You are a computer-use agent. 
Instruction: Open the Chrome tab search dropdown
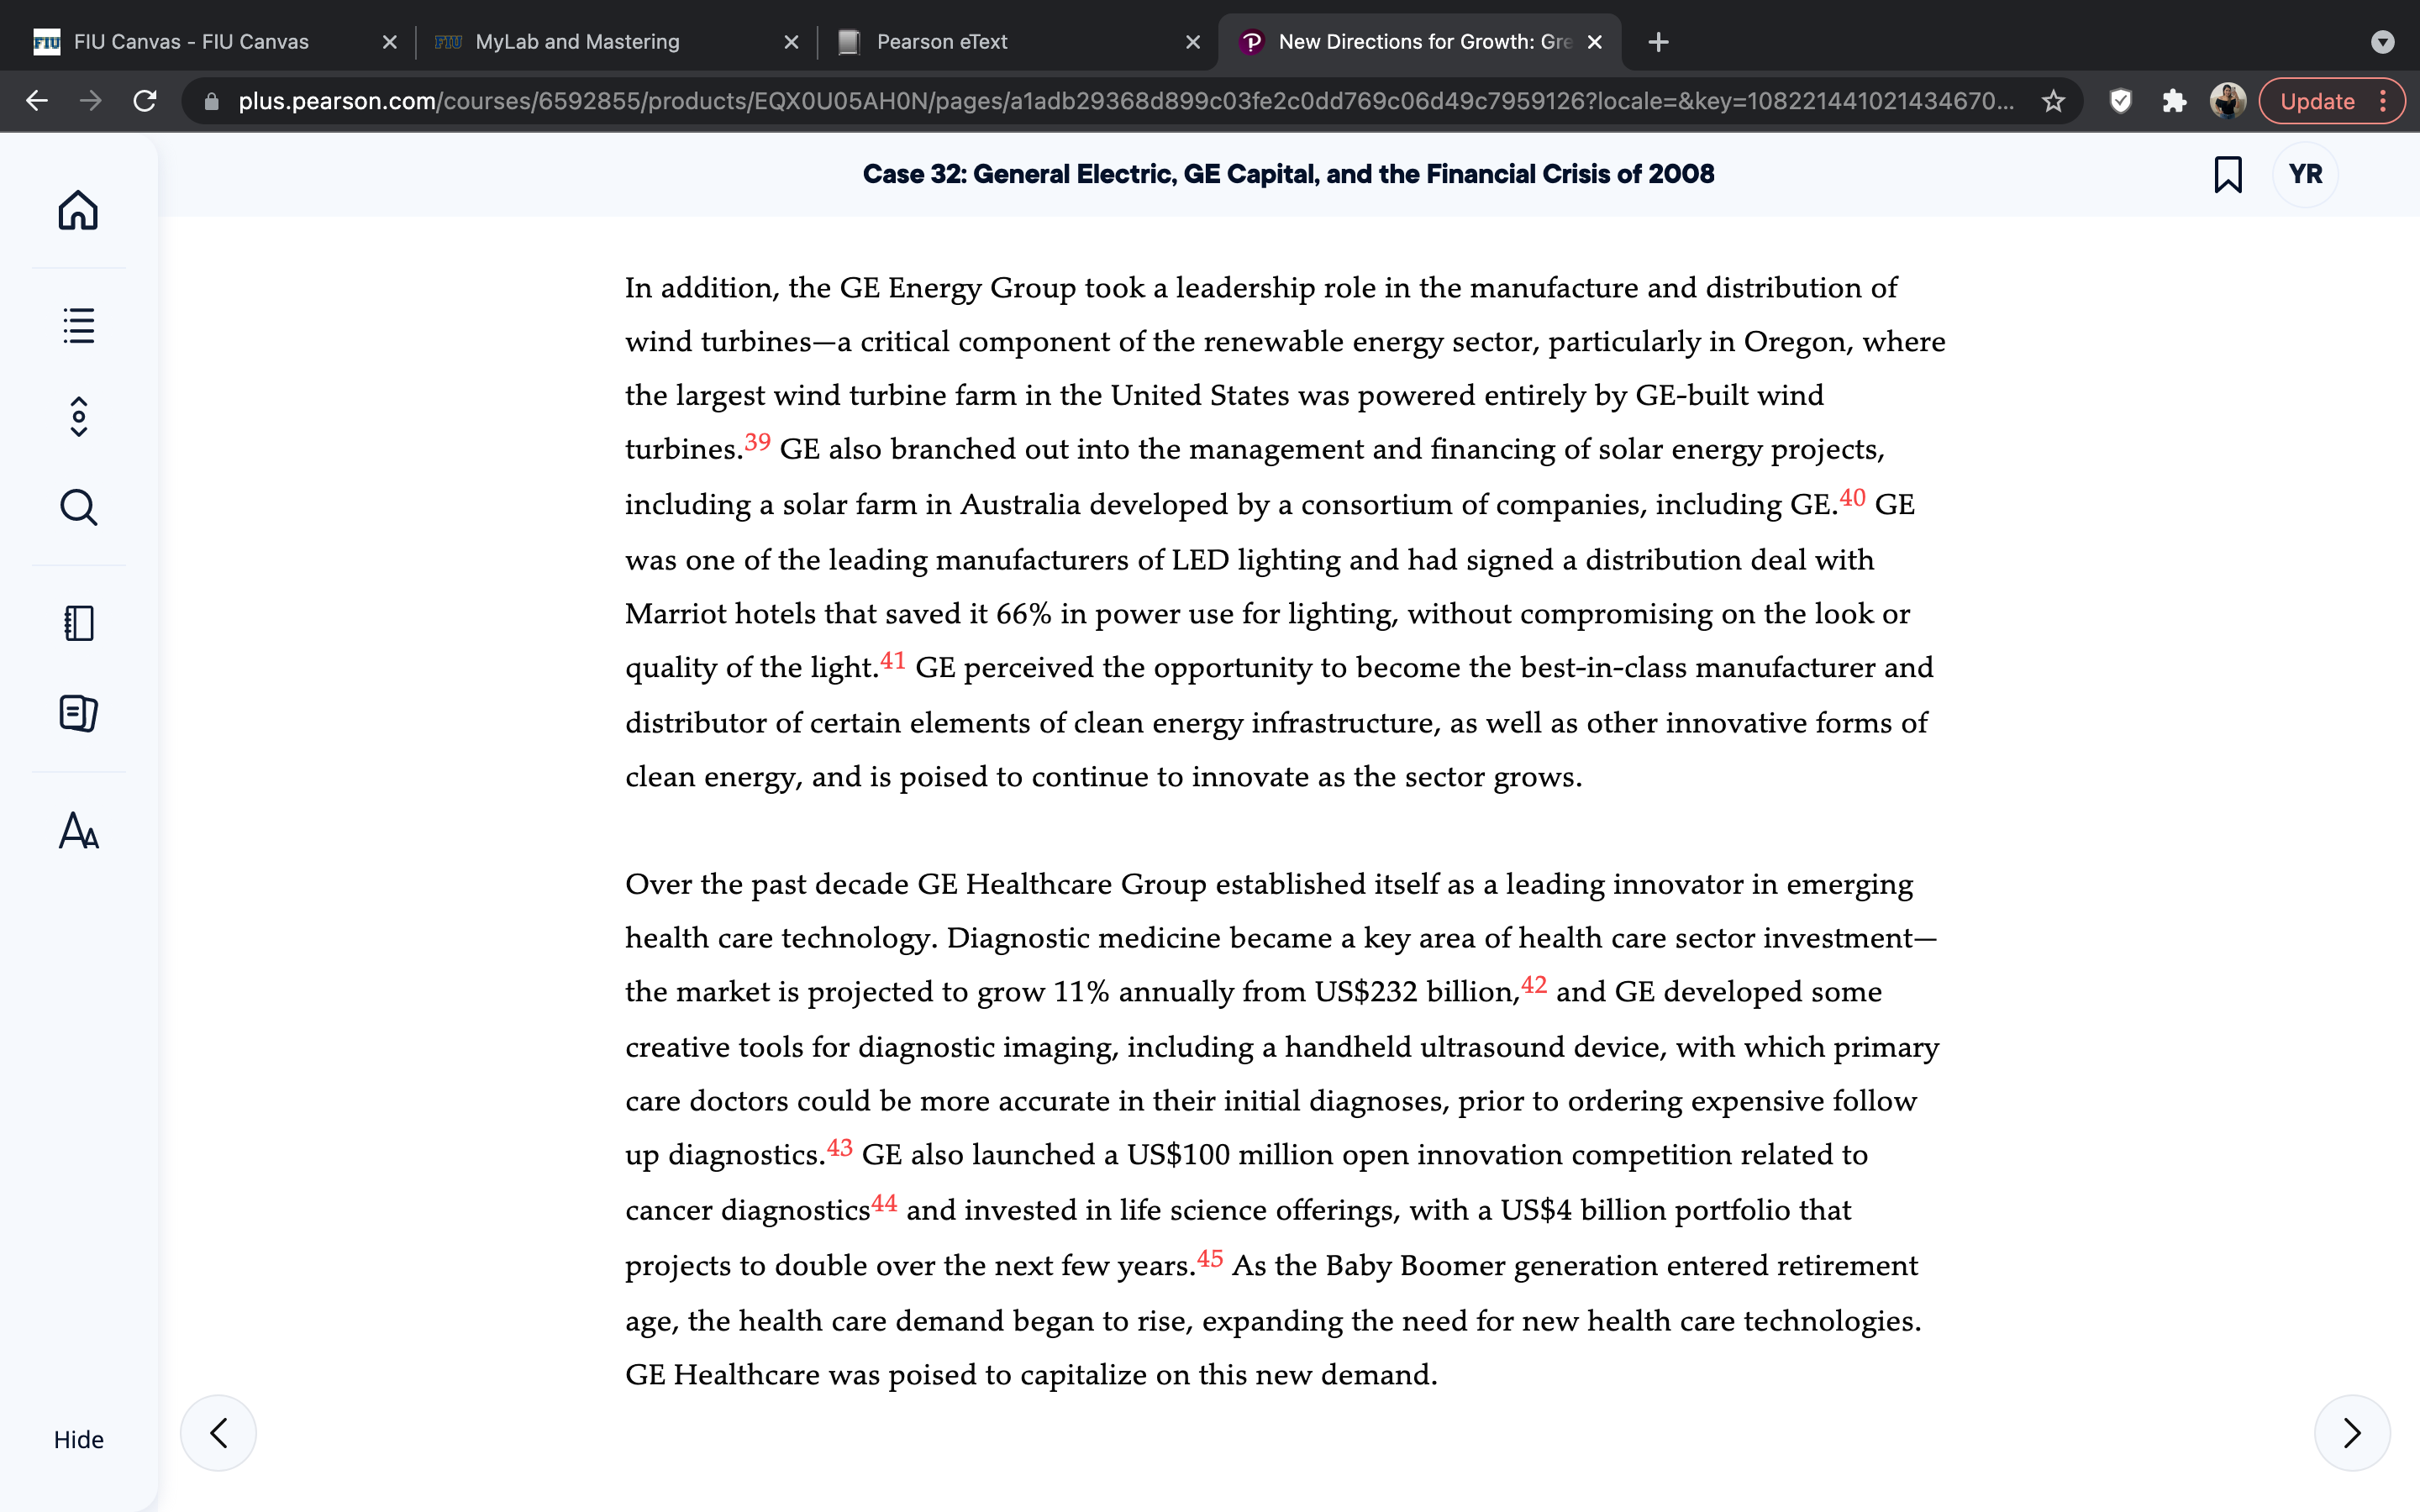pos(2383,42)
